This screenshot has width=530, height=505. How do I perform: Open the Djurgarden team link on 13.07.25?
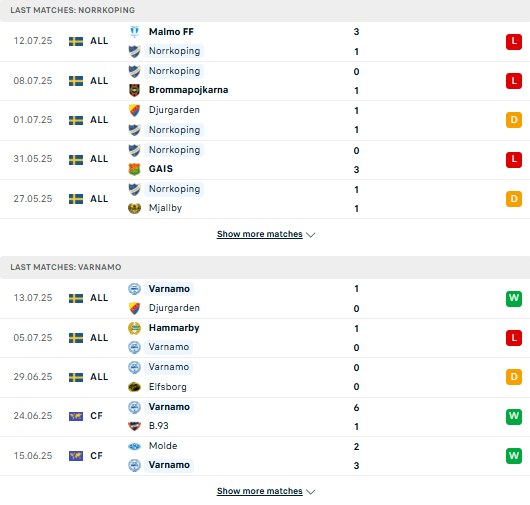[174, 308]
